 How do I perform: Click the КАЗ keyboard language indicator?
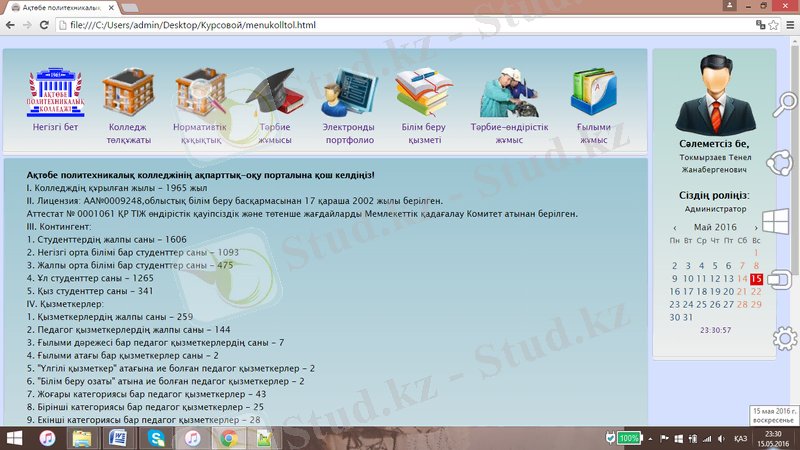(x=740, y=439)
